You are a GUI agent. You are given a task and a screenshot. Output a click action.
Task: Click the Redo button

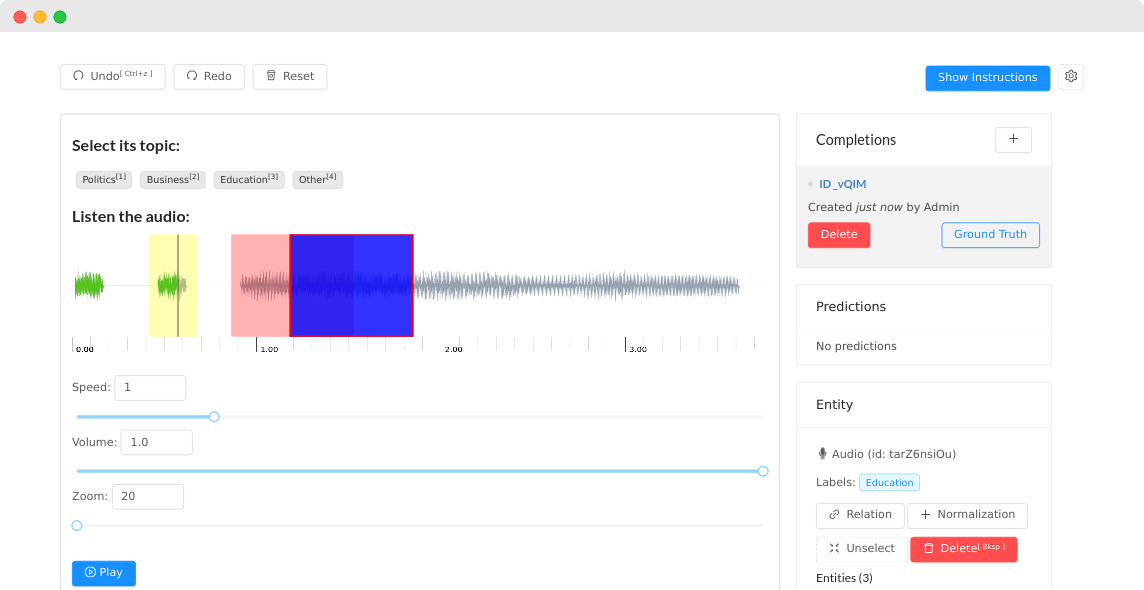(209, 77)
